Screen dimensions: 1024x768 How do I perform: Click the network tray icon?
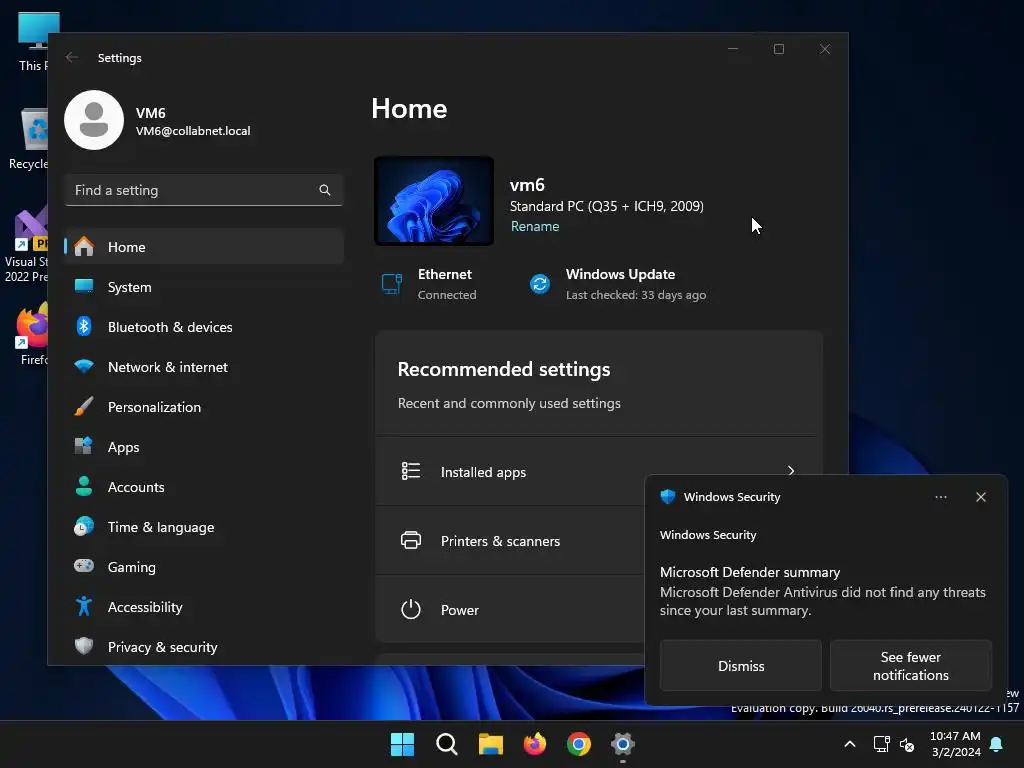(882, 744)
